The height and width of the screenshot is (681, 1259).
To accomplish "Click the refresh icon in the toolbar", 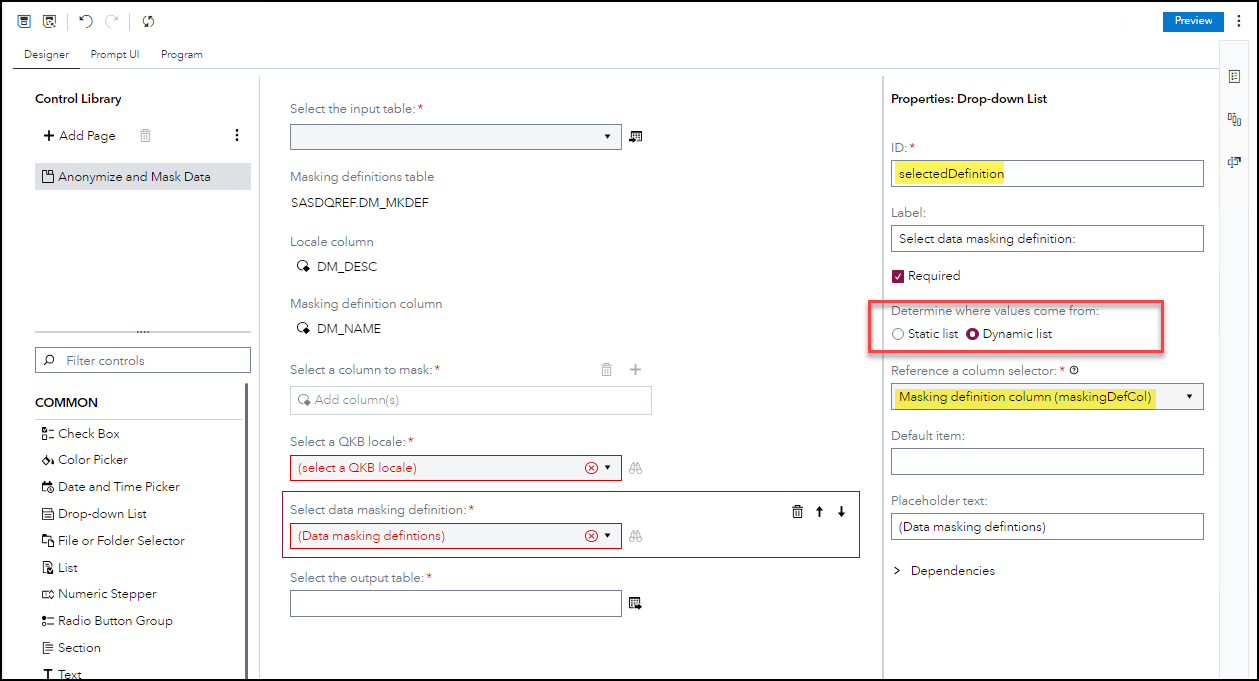I will pos(148,21).
